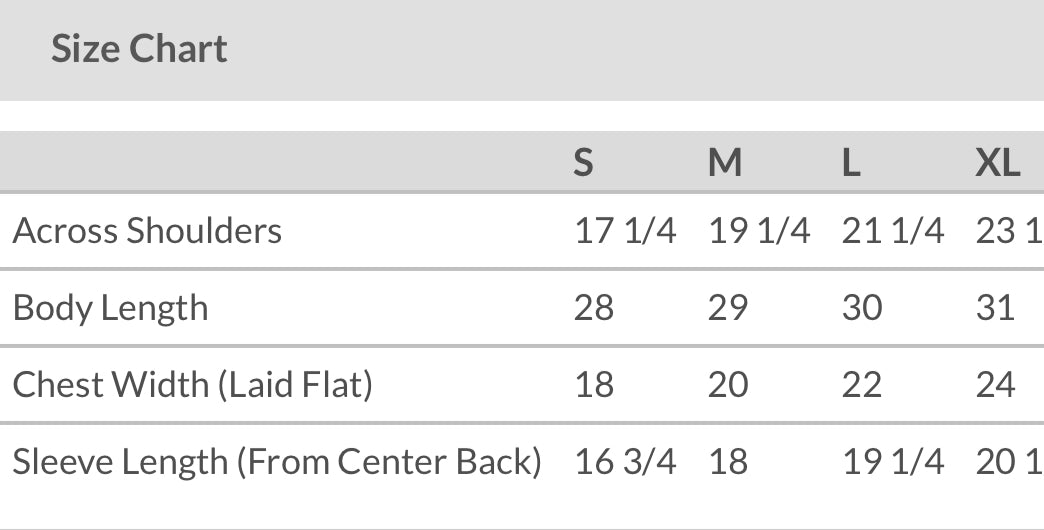The image size is (1044, 530).
Task: Click body length value 31
Action: pyautogui.click(x=995, y=307)
